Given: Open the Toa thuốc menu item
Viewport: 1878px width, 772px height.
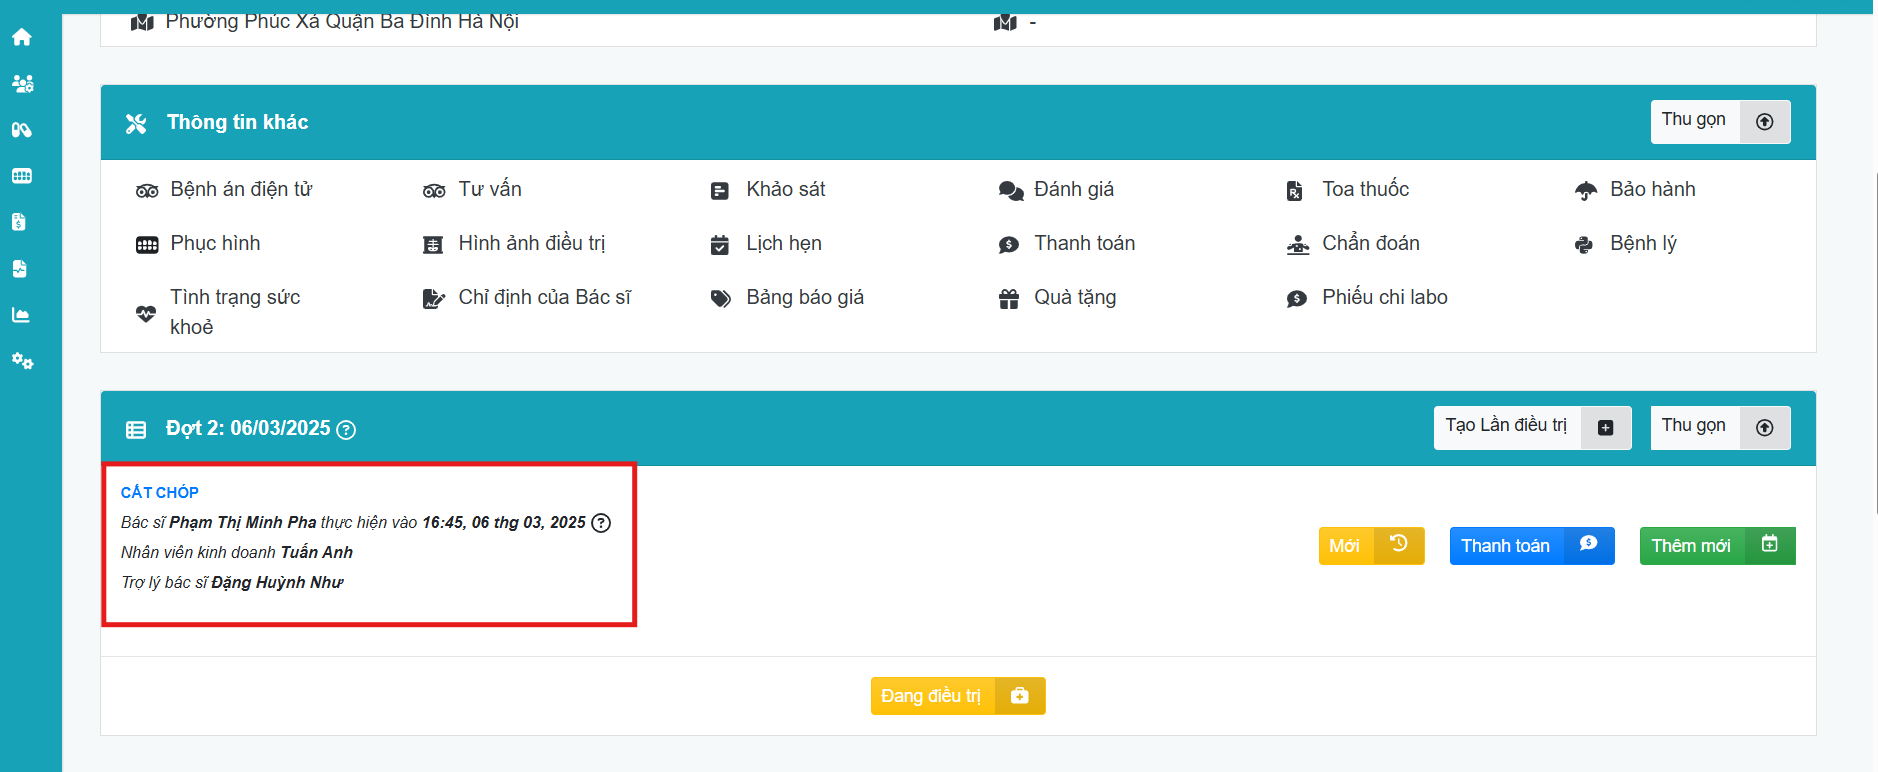Looking at the screenshot, I should (x=1364, y=190).
